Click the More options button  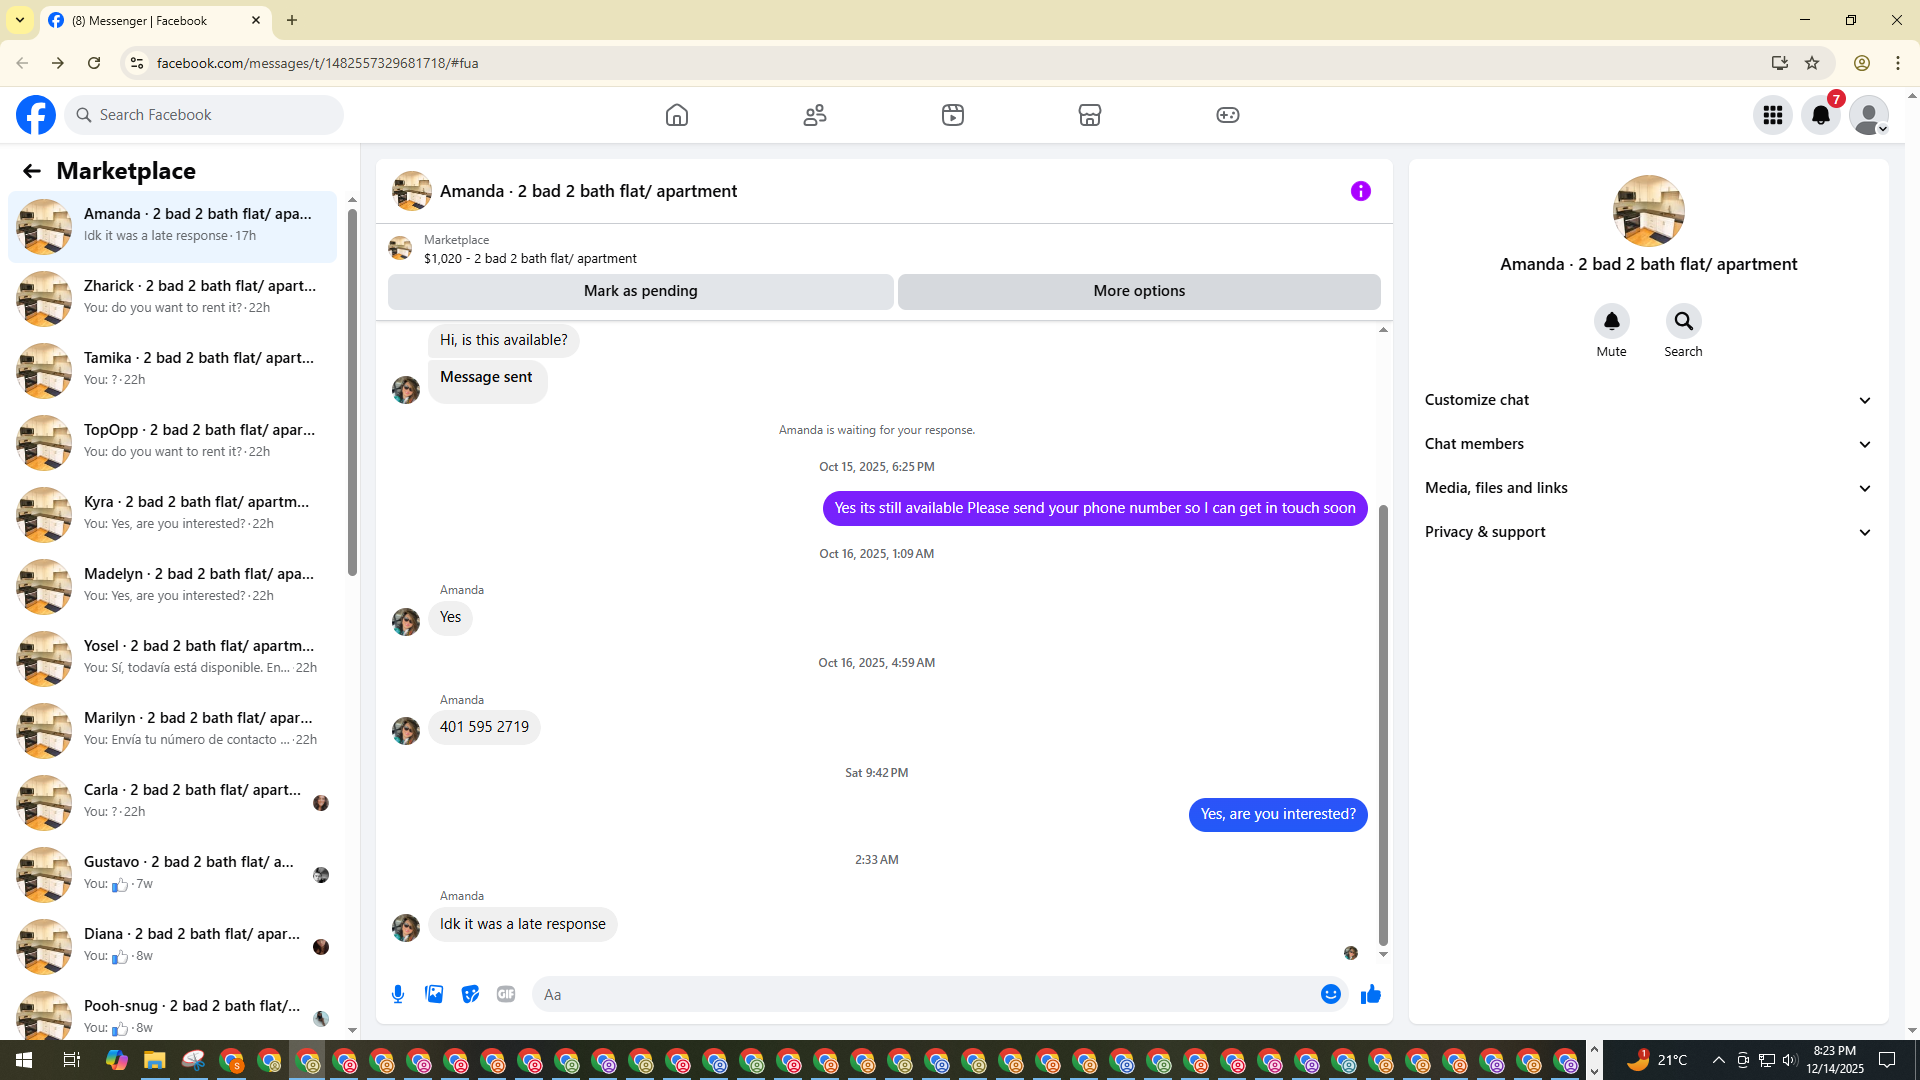coord(1138,291)
